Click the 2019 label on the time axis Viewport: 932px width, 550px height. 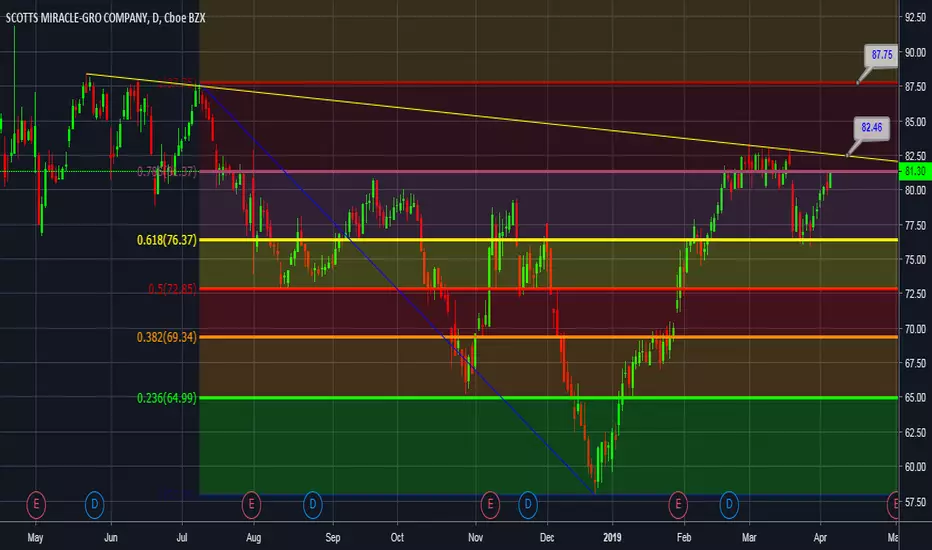click(612, 538)
